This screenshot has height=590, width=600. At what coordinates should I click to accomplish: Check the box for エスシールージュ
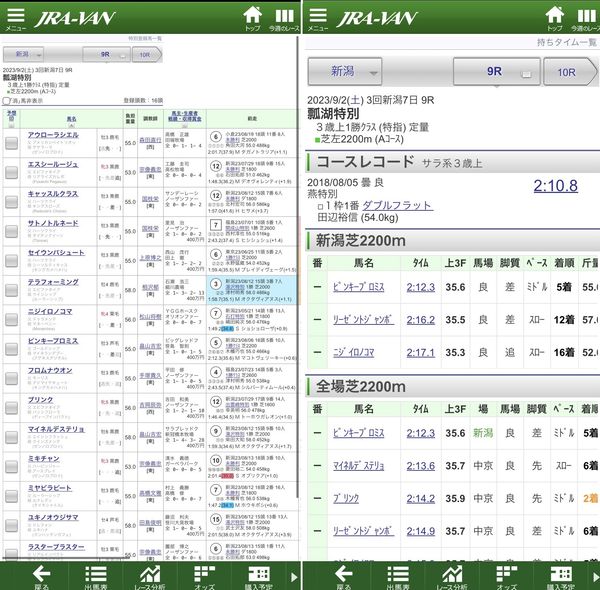tap(11, 173)
